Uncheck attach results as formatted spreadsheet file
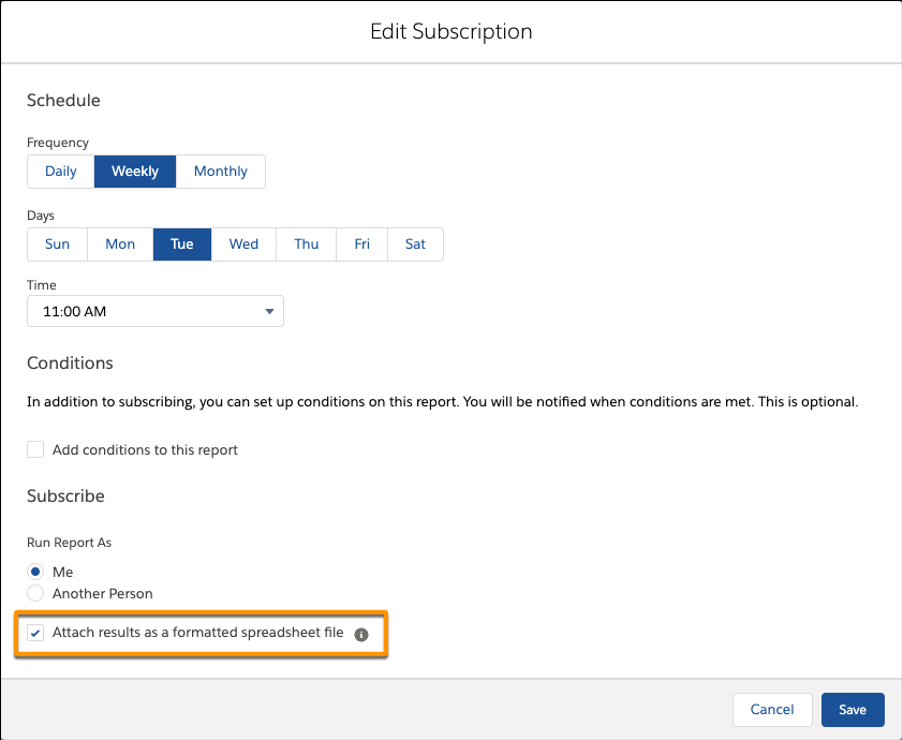The image size is (902, 740). coord(35,633)
